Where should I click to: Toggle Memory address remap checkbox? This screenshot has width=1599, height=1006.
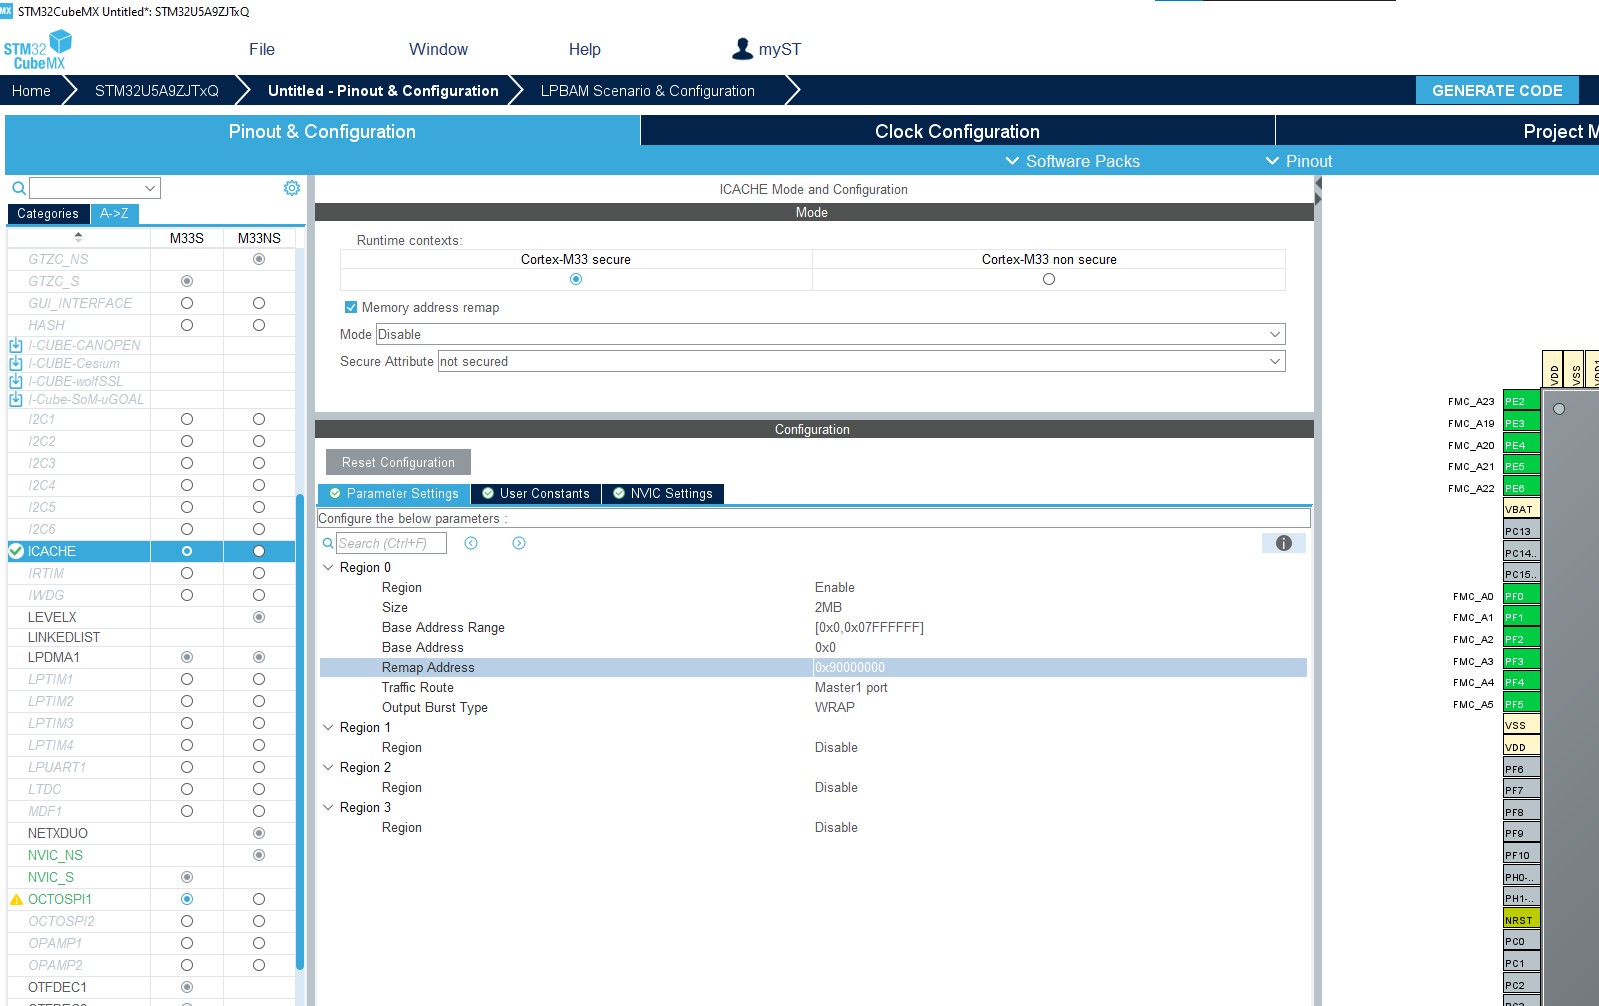click(351, 307)
